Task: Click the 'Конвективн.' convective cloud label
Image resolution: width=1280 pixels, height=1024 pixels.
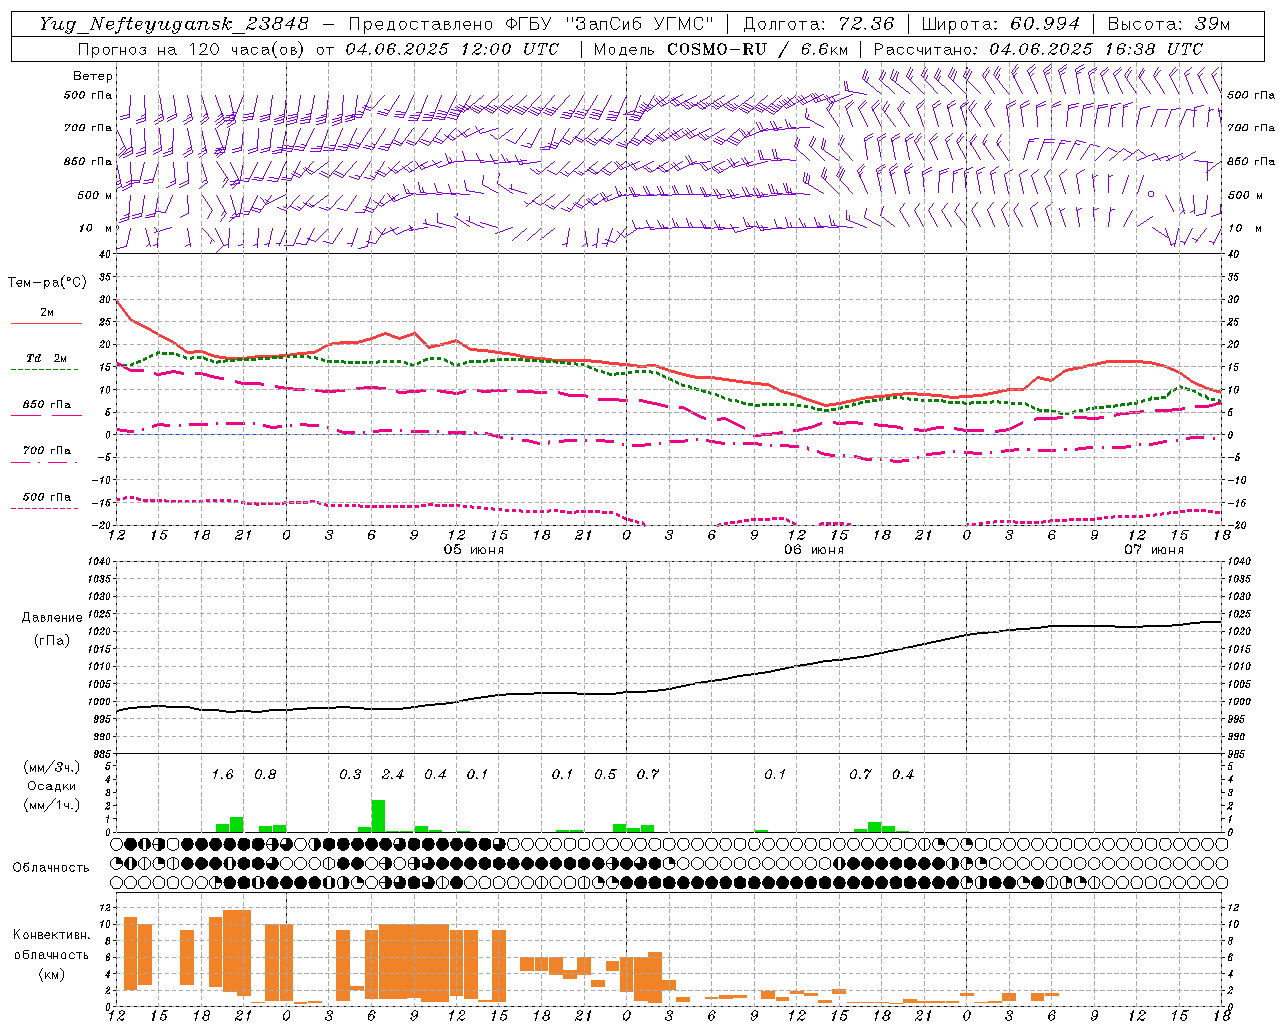Action: [x=51, y=935]
